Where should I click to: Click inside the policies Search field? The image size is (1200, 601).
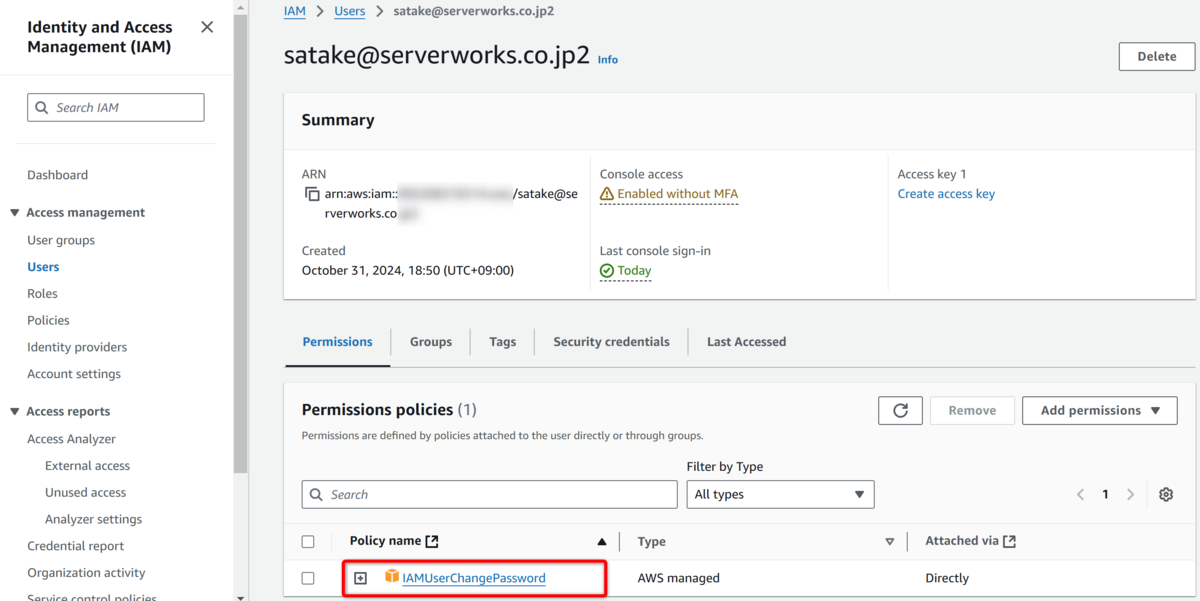pyautogui.click(x=489, y=494)
